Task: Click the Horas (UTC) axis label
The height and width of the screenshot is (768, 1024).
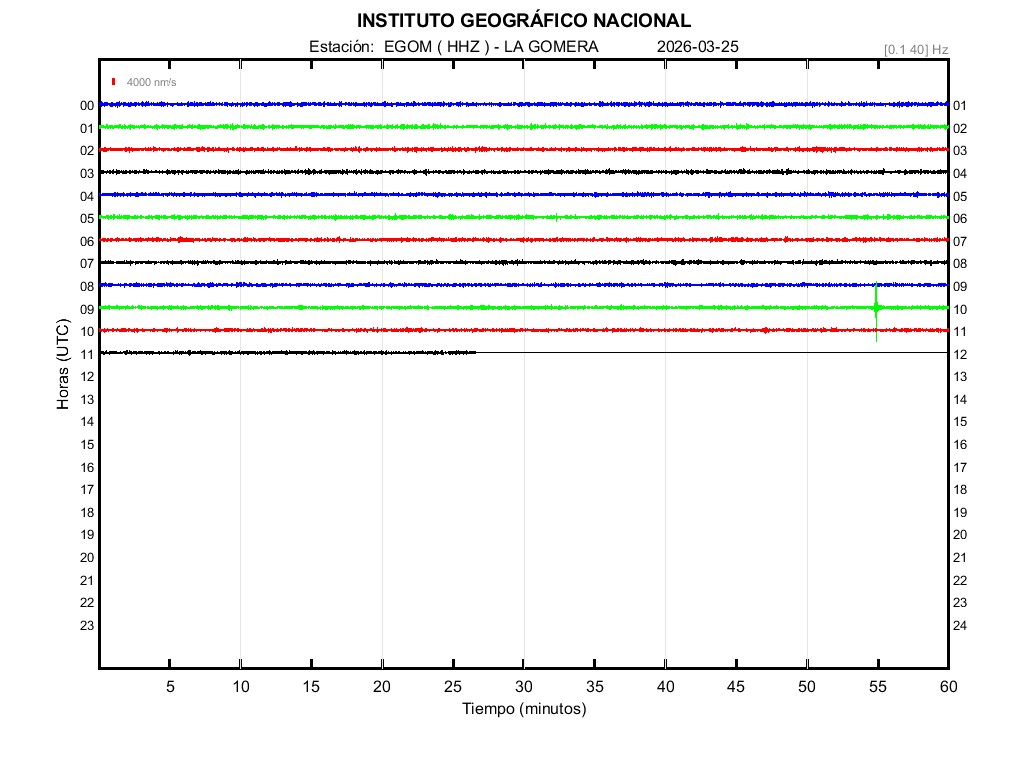Action: point(63,364)
